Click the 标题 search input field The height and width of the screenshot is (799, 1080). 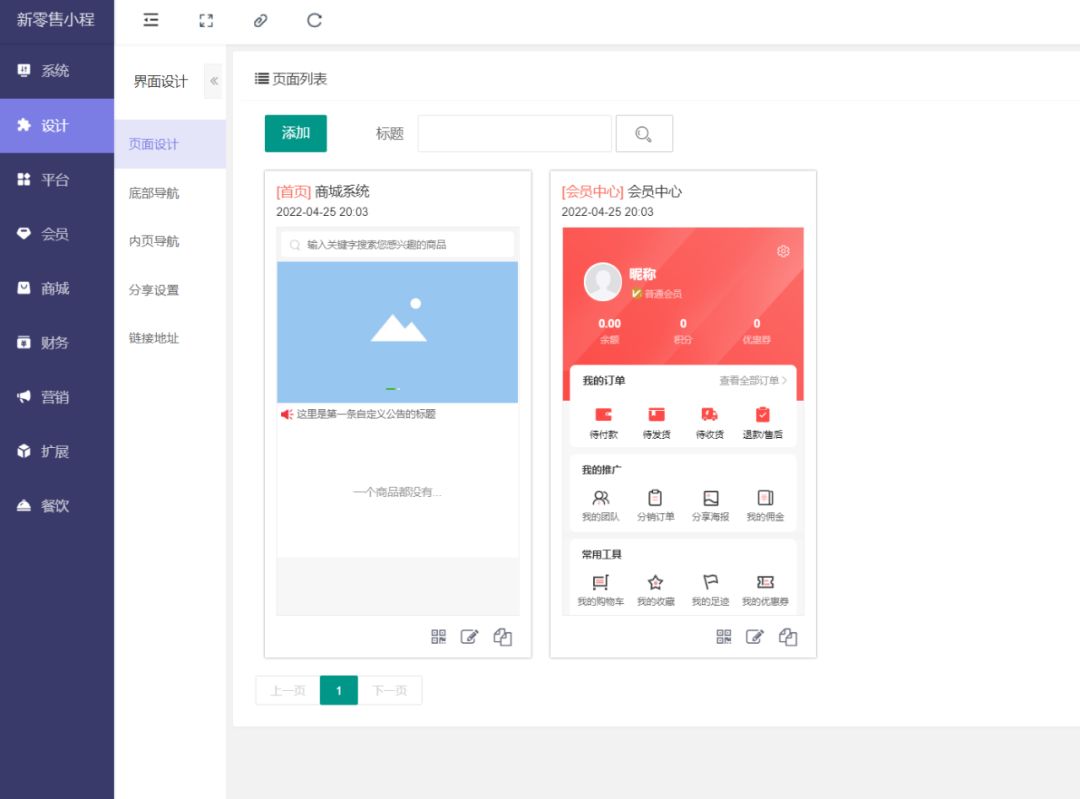pos(514,134)
